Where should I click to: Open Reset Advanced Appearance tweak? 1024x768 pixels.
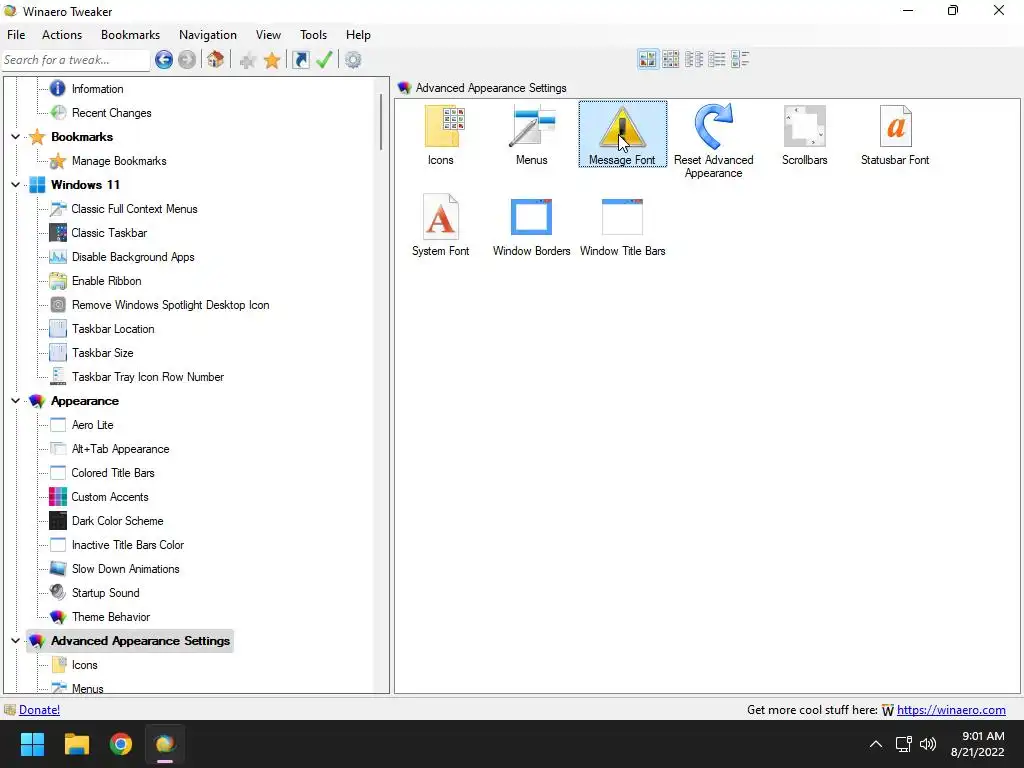pyautogui.click(x=713, y=140)
